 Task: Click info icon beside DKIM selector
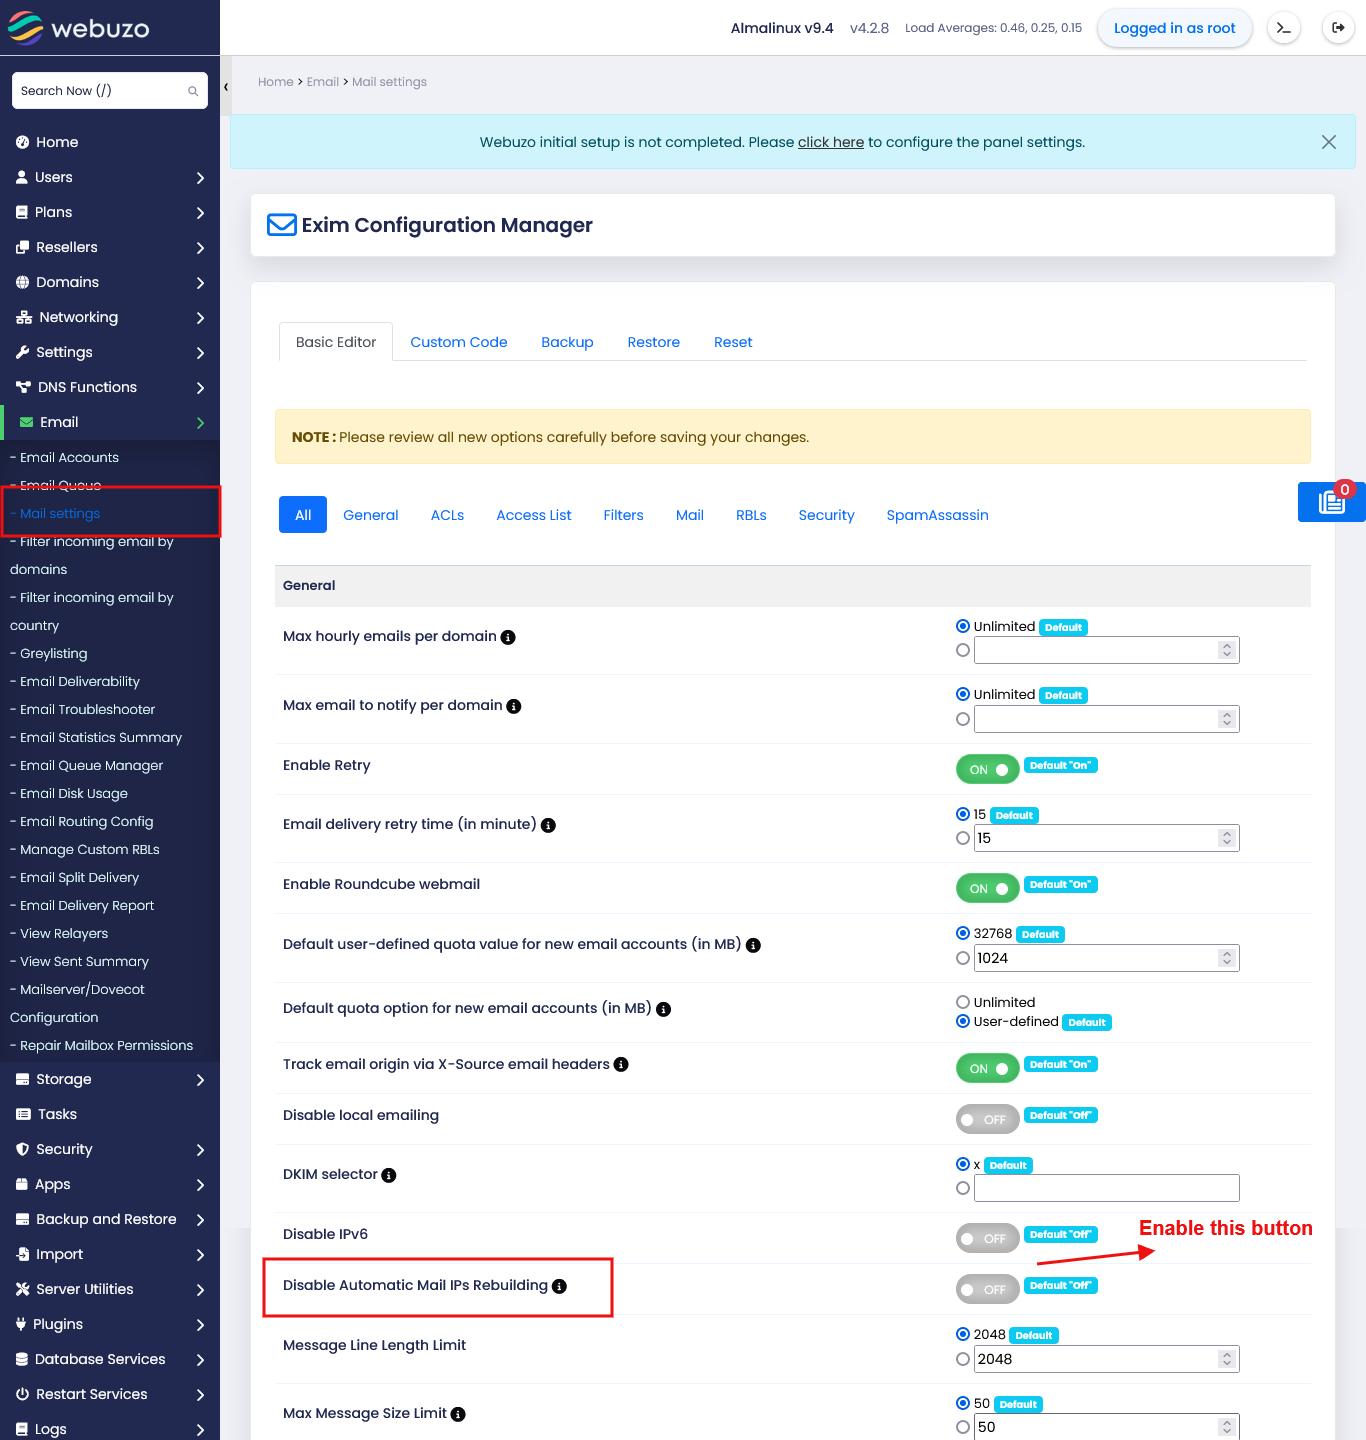tap(389, 1175)
